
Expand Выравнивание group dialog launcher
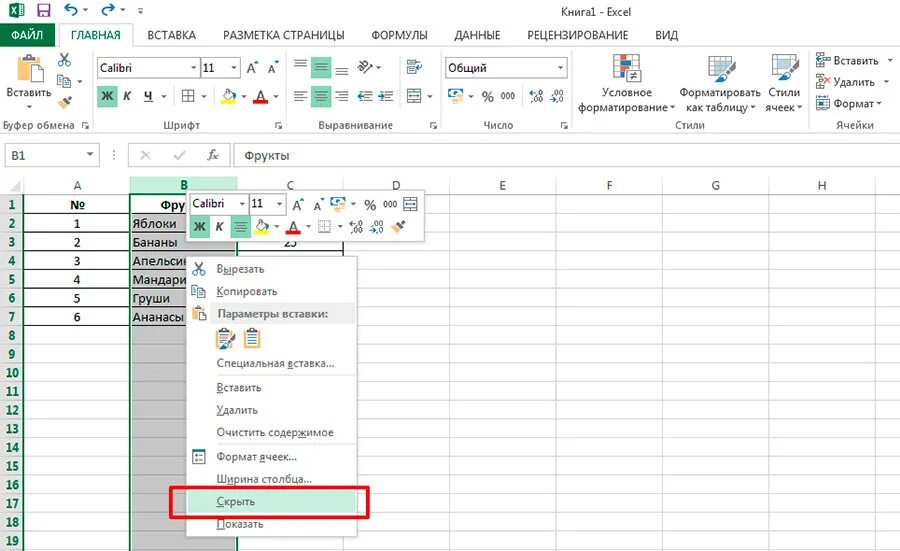(433, 125)
